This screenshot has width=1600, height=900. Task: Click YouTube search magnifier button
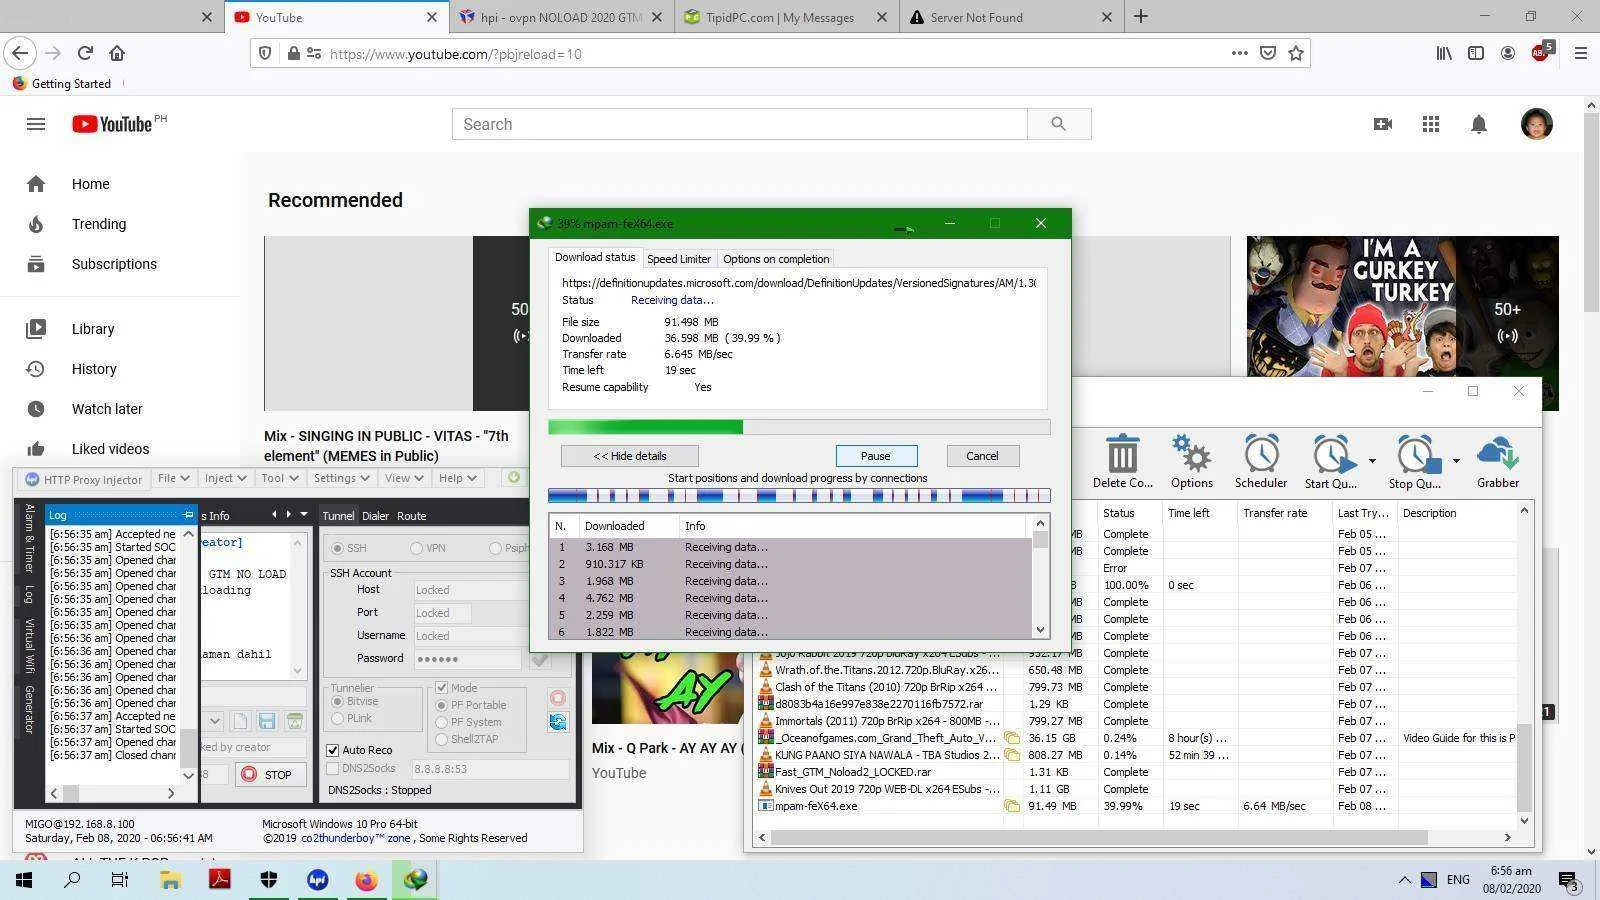pyautogui.click(x=1059, y=124)
